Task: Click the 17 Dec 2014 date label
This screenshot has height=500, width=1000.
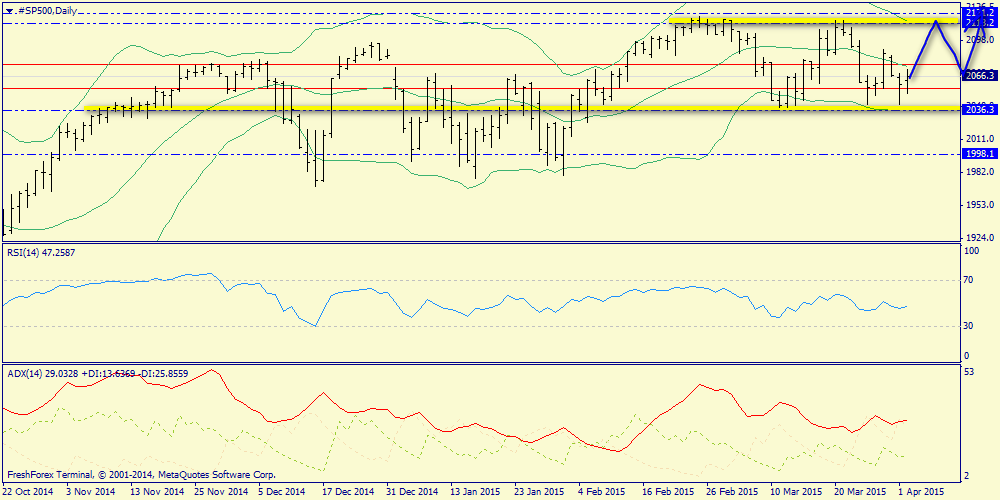Action: pos(348,492)
